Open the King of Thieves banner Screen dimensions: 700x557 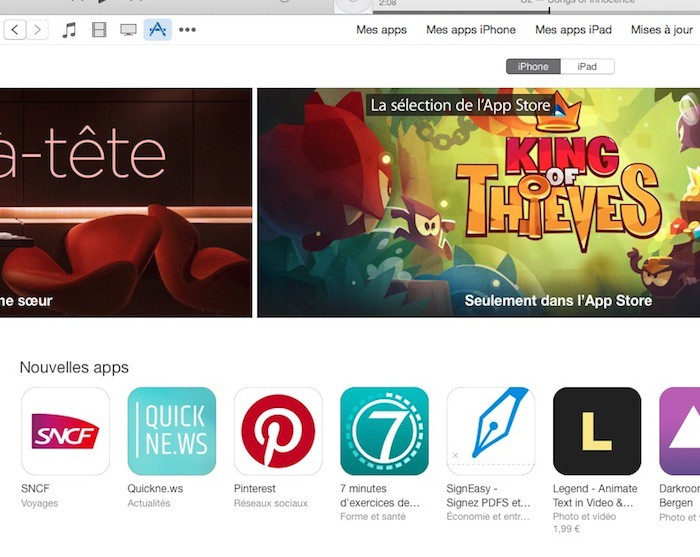pyautogui.click(x=479, y=203)
